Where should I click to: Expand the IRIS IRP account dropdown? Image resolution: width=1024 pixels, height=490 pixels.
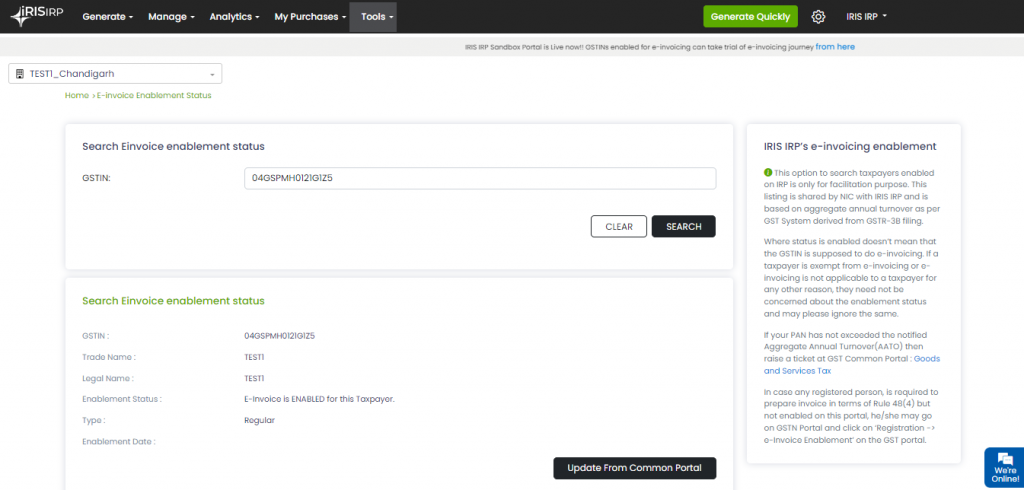pyautogui.click(x=866, y=17)
